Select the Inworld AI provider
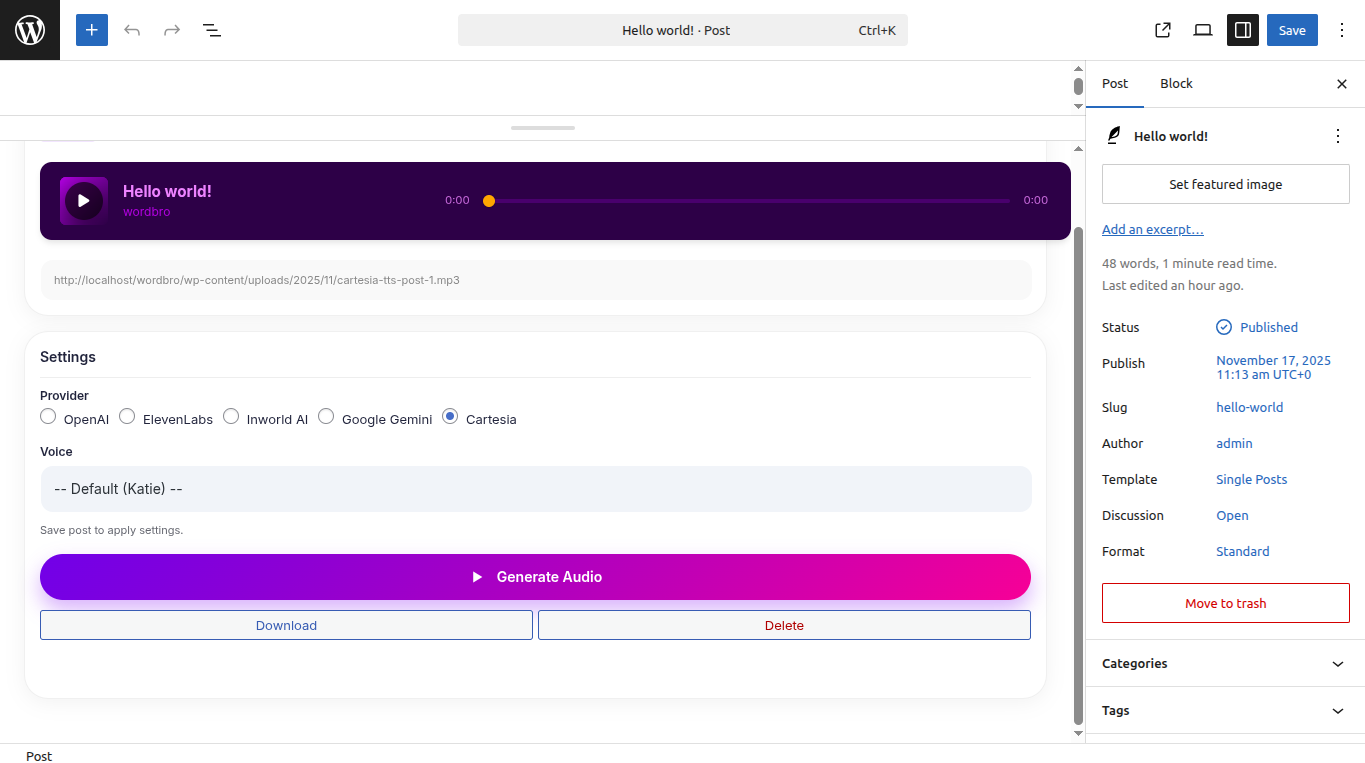 231,416
